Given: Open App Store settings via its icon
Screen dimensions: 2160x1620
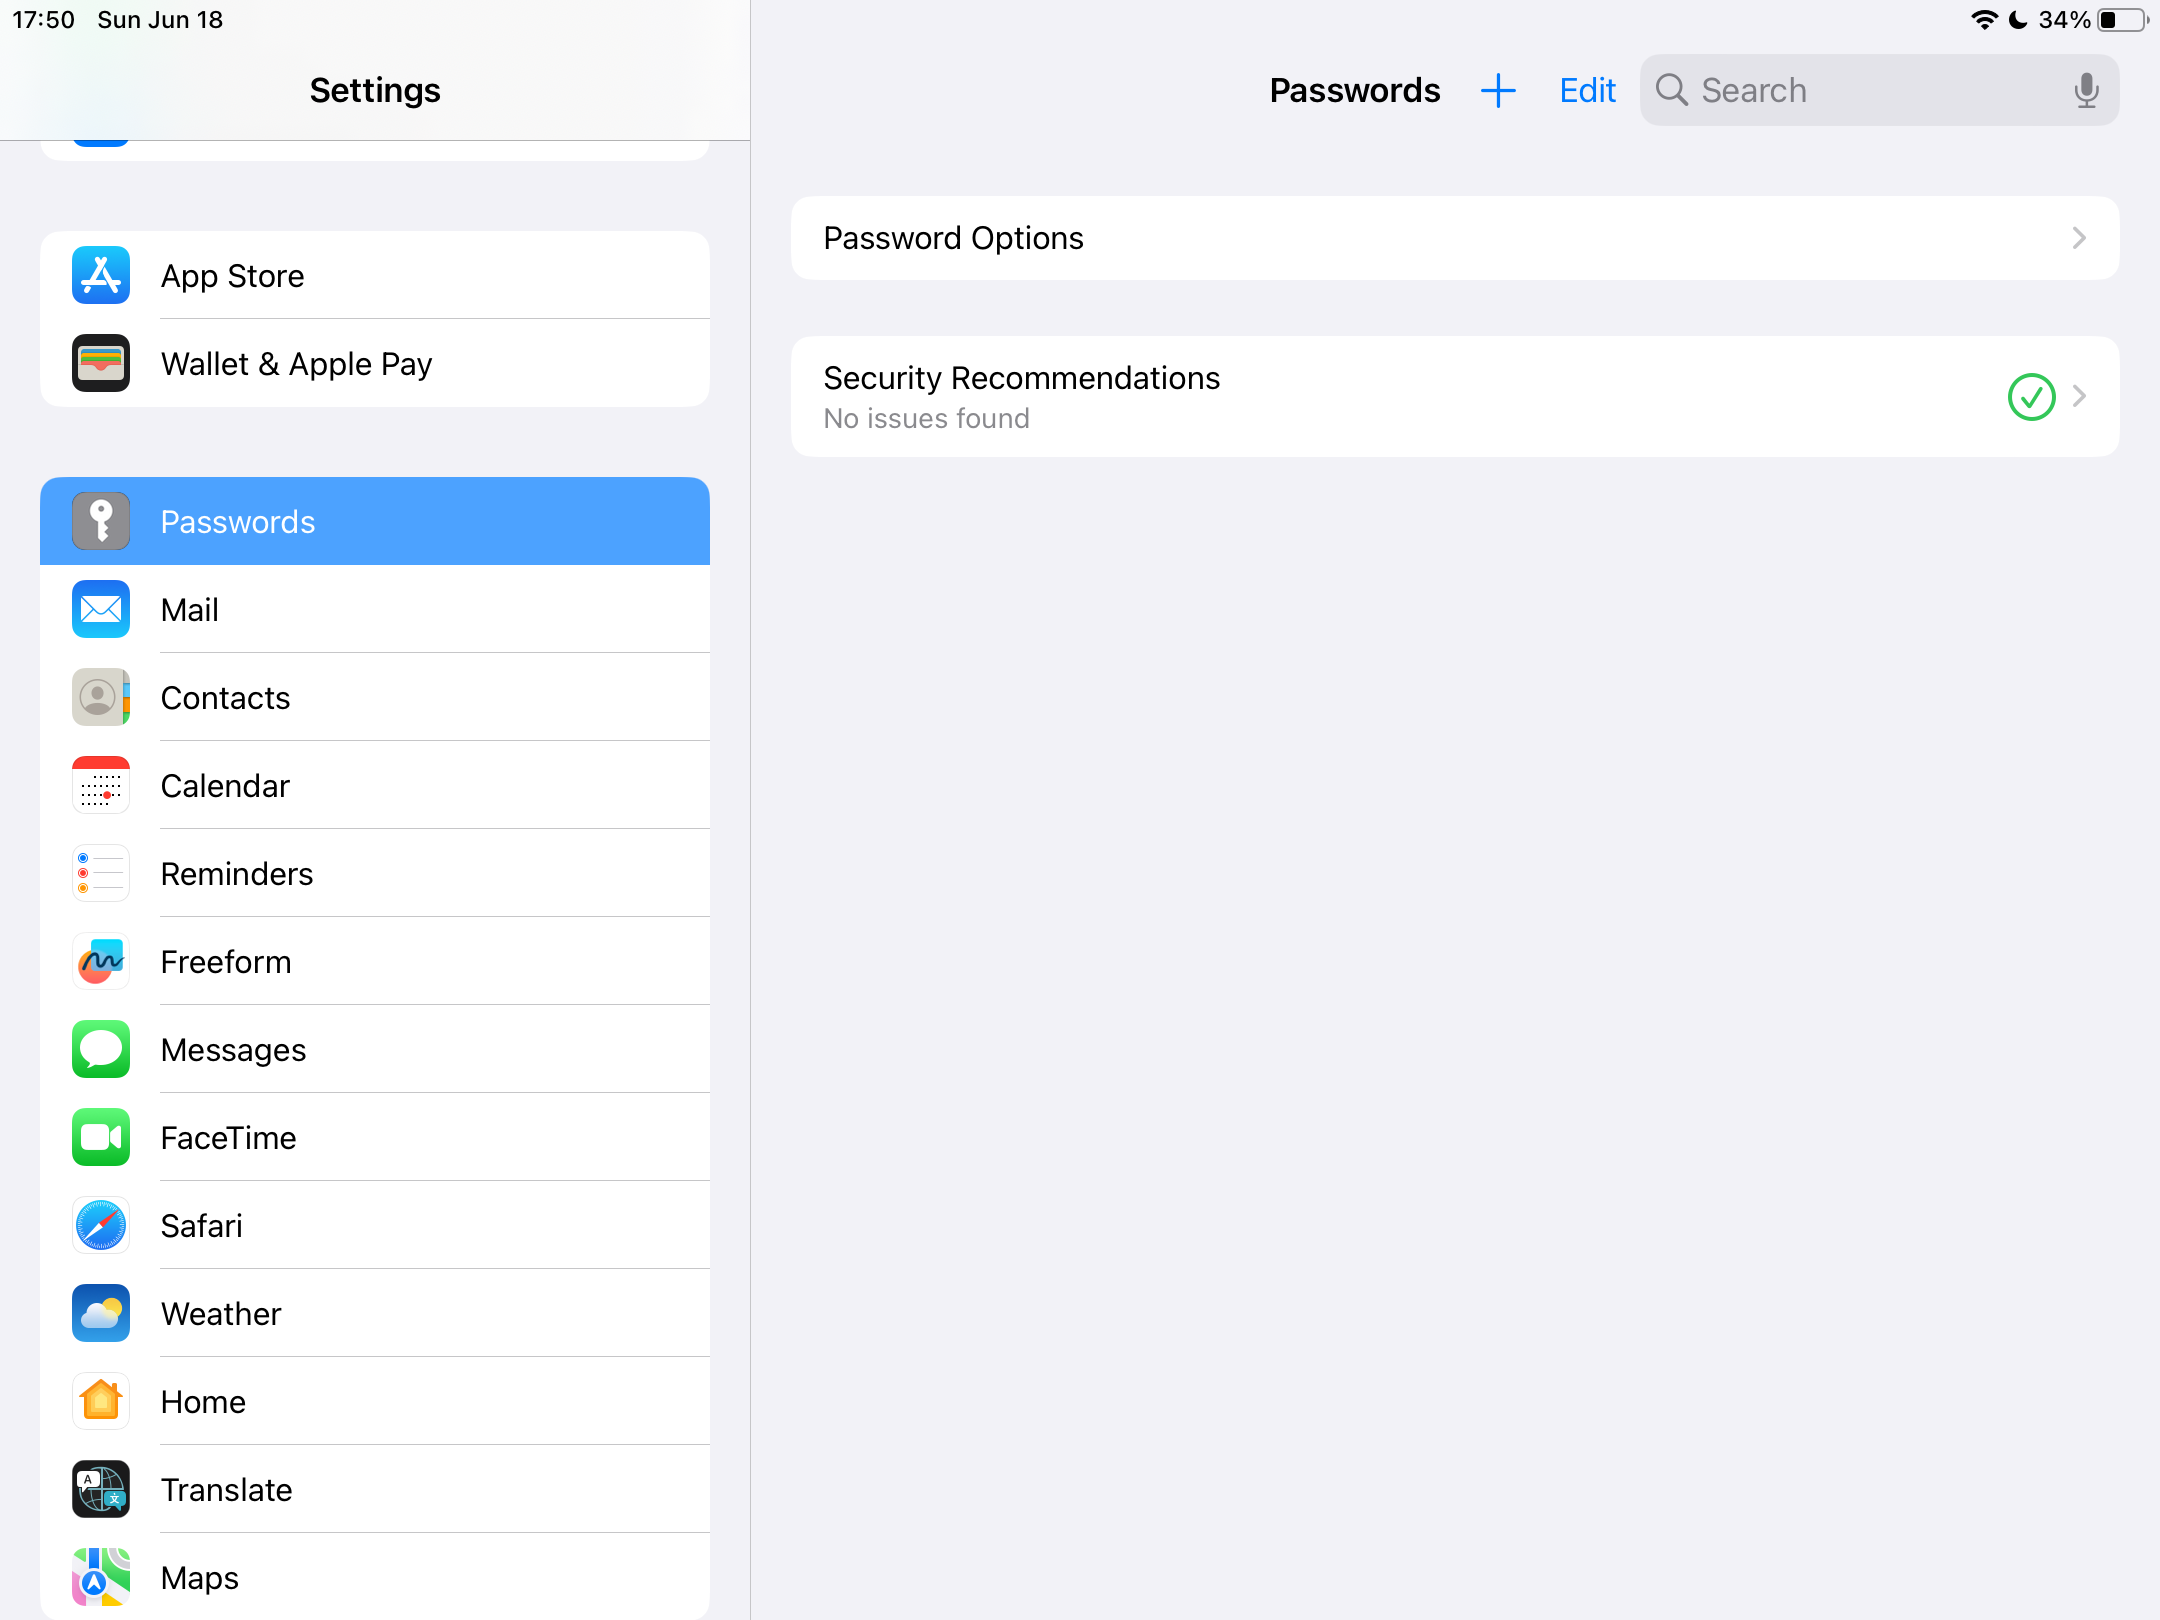Looking at the screenshot, I should [101, 275].
